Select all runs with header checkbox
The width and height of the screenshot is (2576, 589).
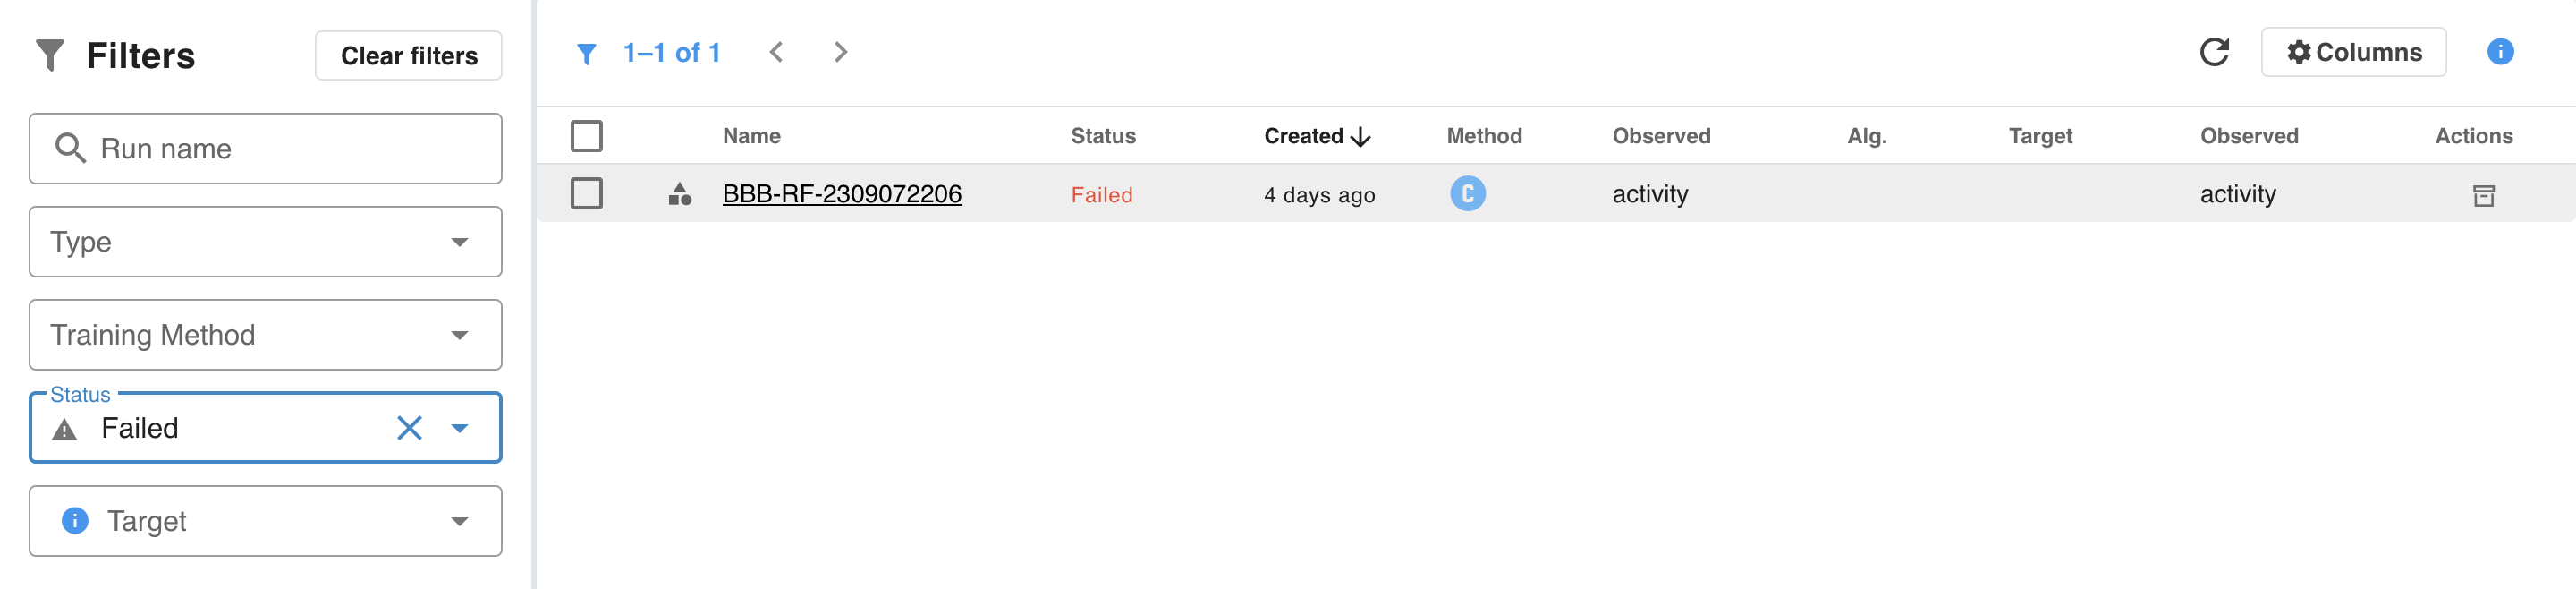click(x=587, y=136)
